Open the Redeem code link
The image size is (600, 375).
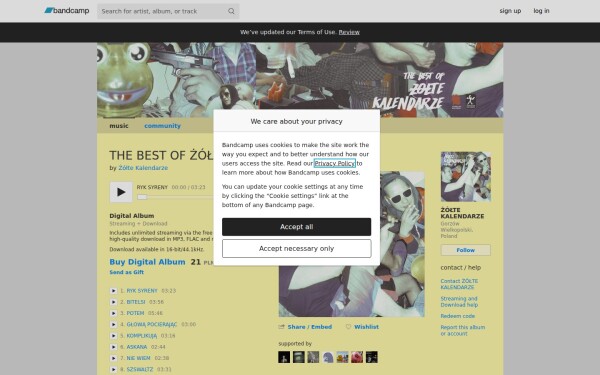458,316
